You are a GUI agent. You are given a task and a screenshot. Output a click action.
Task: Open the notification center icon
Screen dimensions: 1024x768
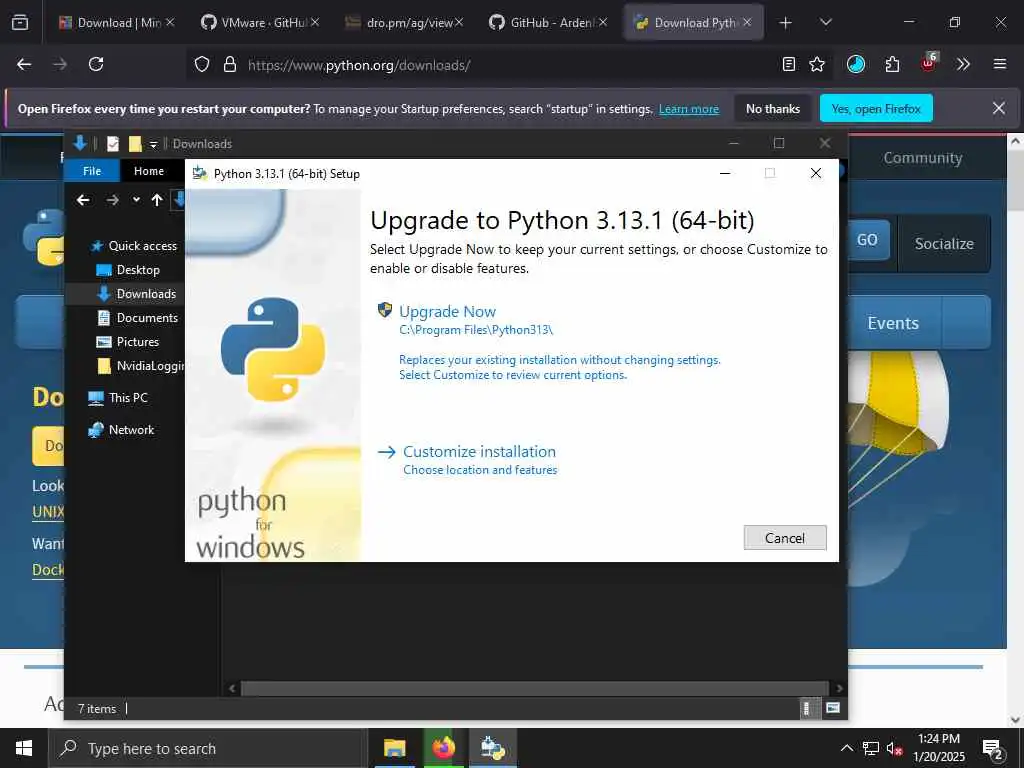point(993,750)
